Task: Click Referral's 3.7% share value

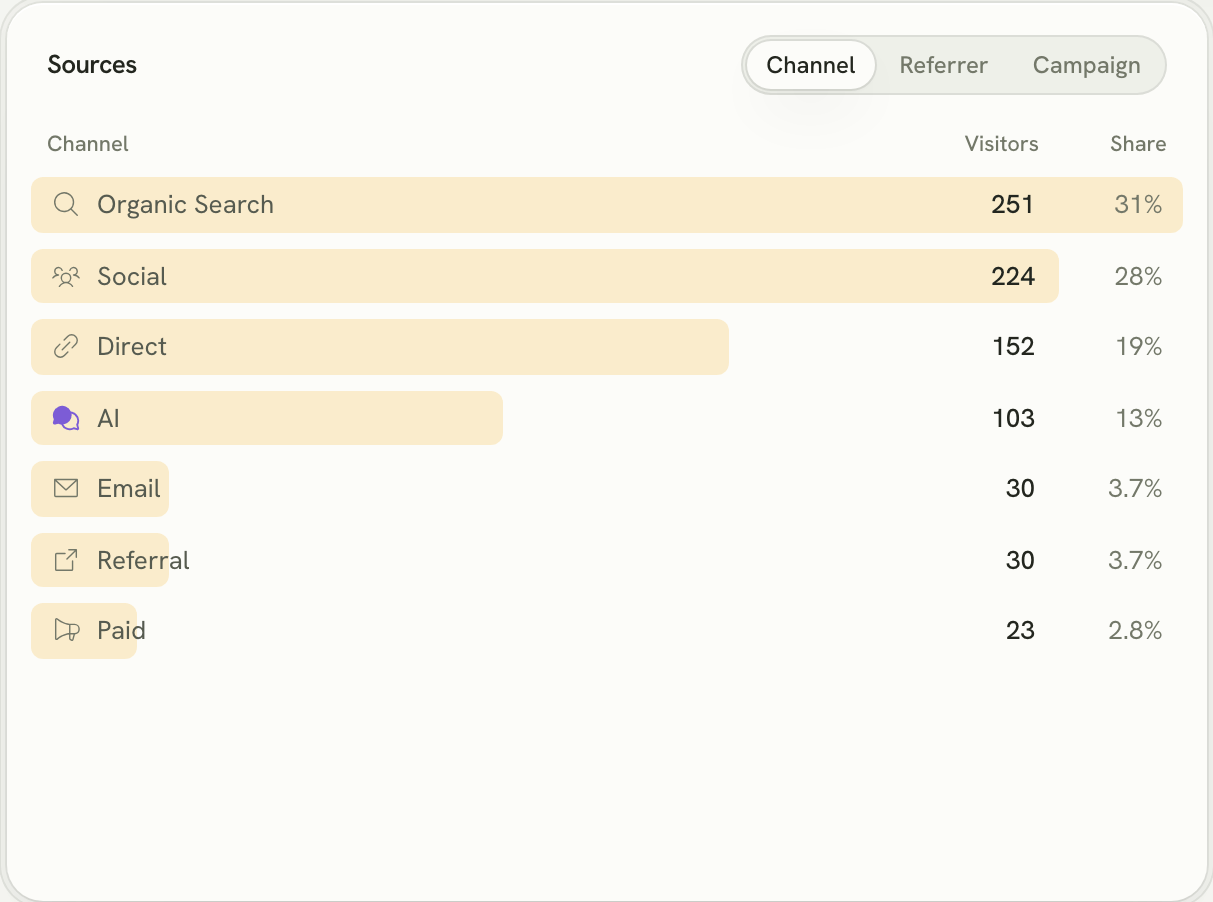Action: click(x=1135, y=560)
